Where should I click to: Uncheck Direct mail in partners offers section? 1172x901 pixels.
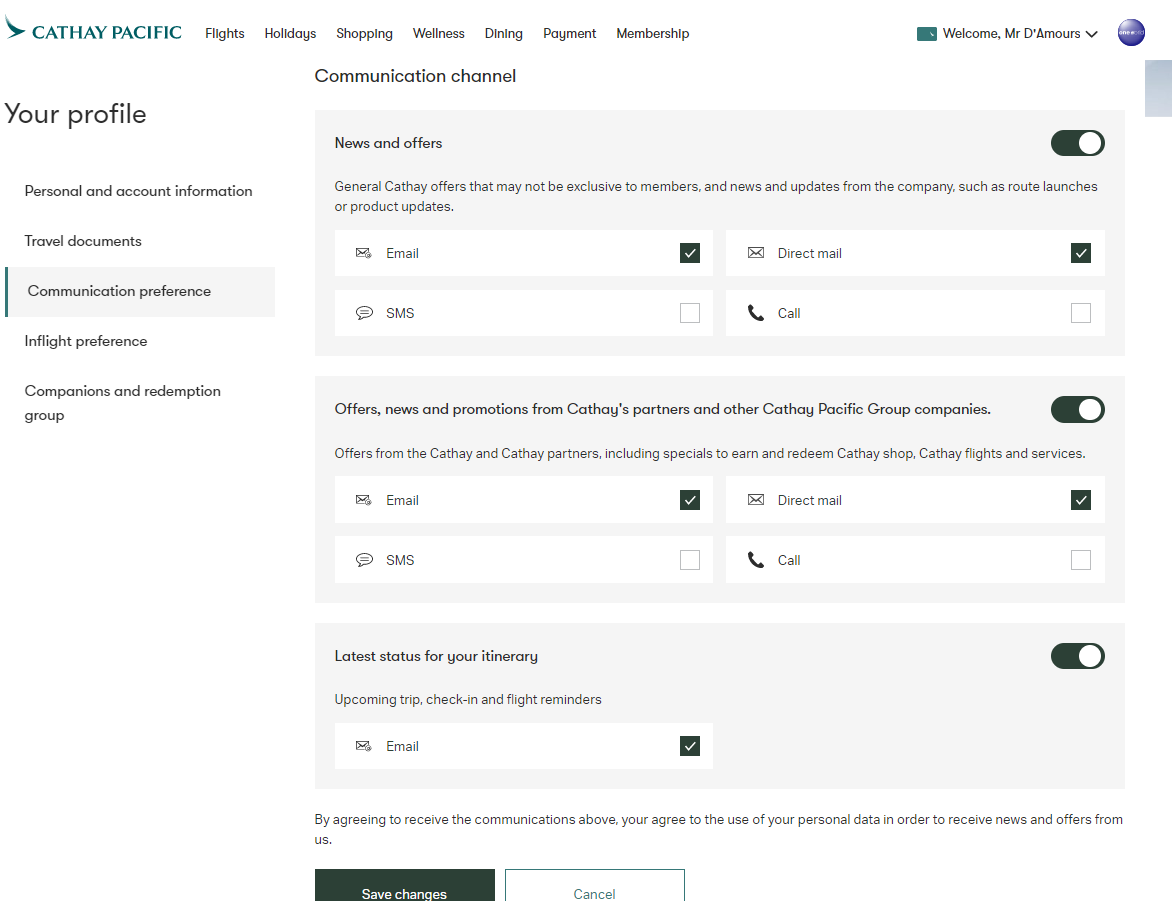[1081, 499]
